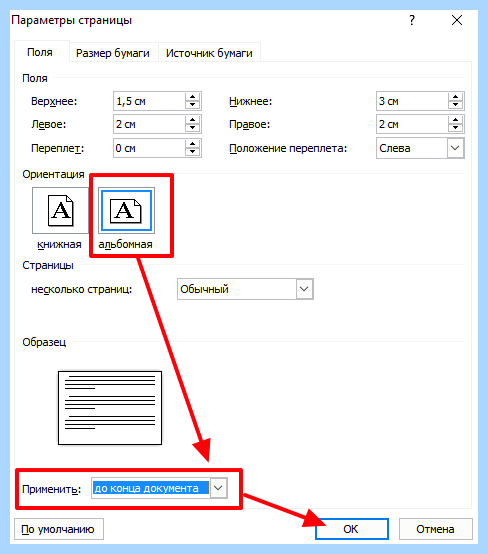Click the Отмена button
Image resolution: width=488 pixels, height=554 pixels.
pyautogui.click(x=435, y=529)
